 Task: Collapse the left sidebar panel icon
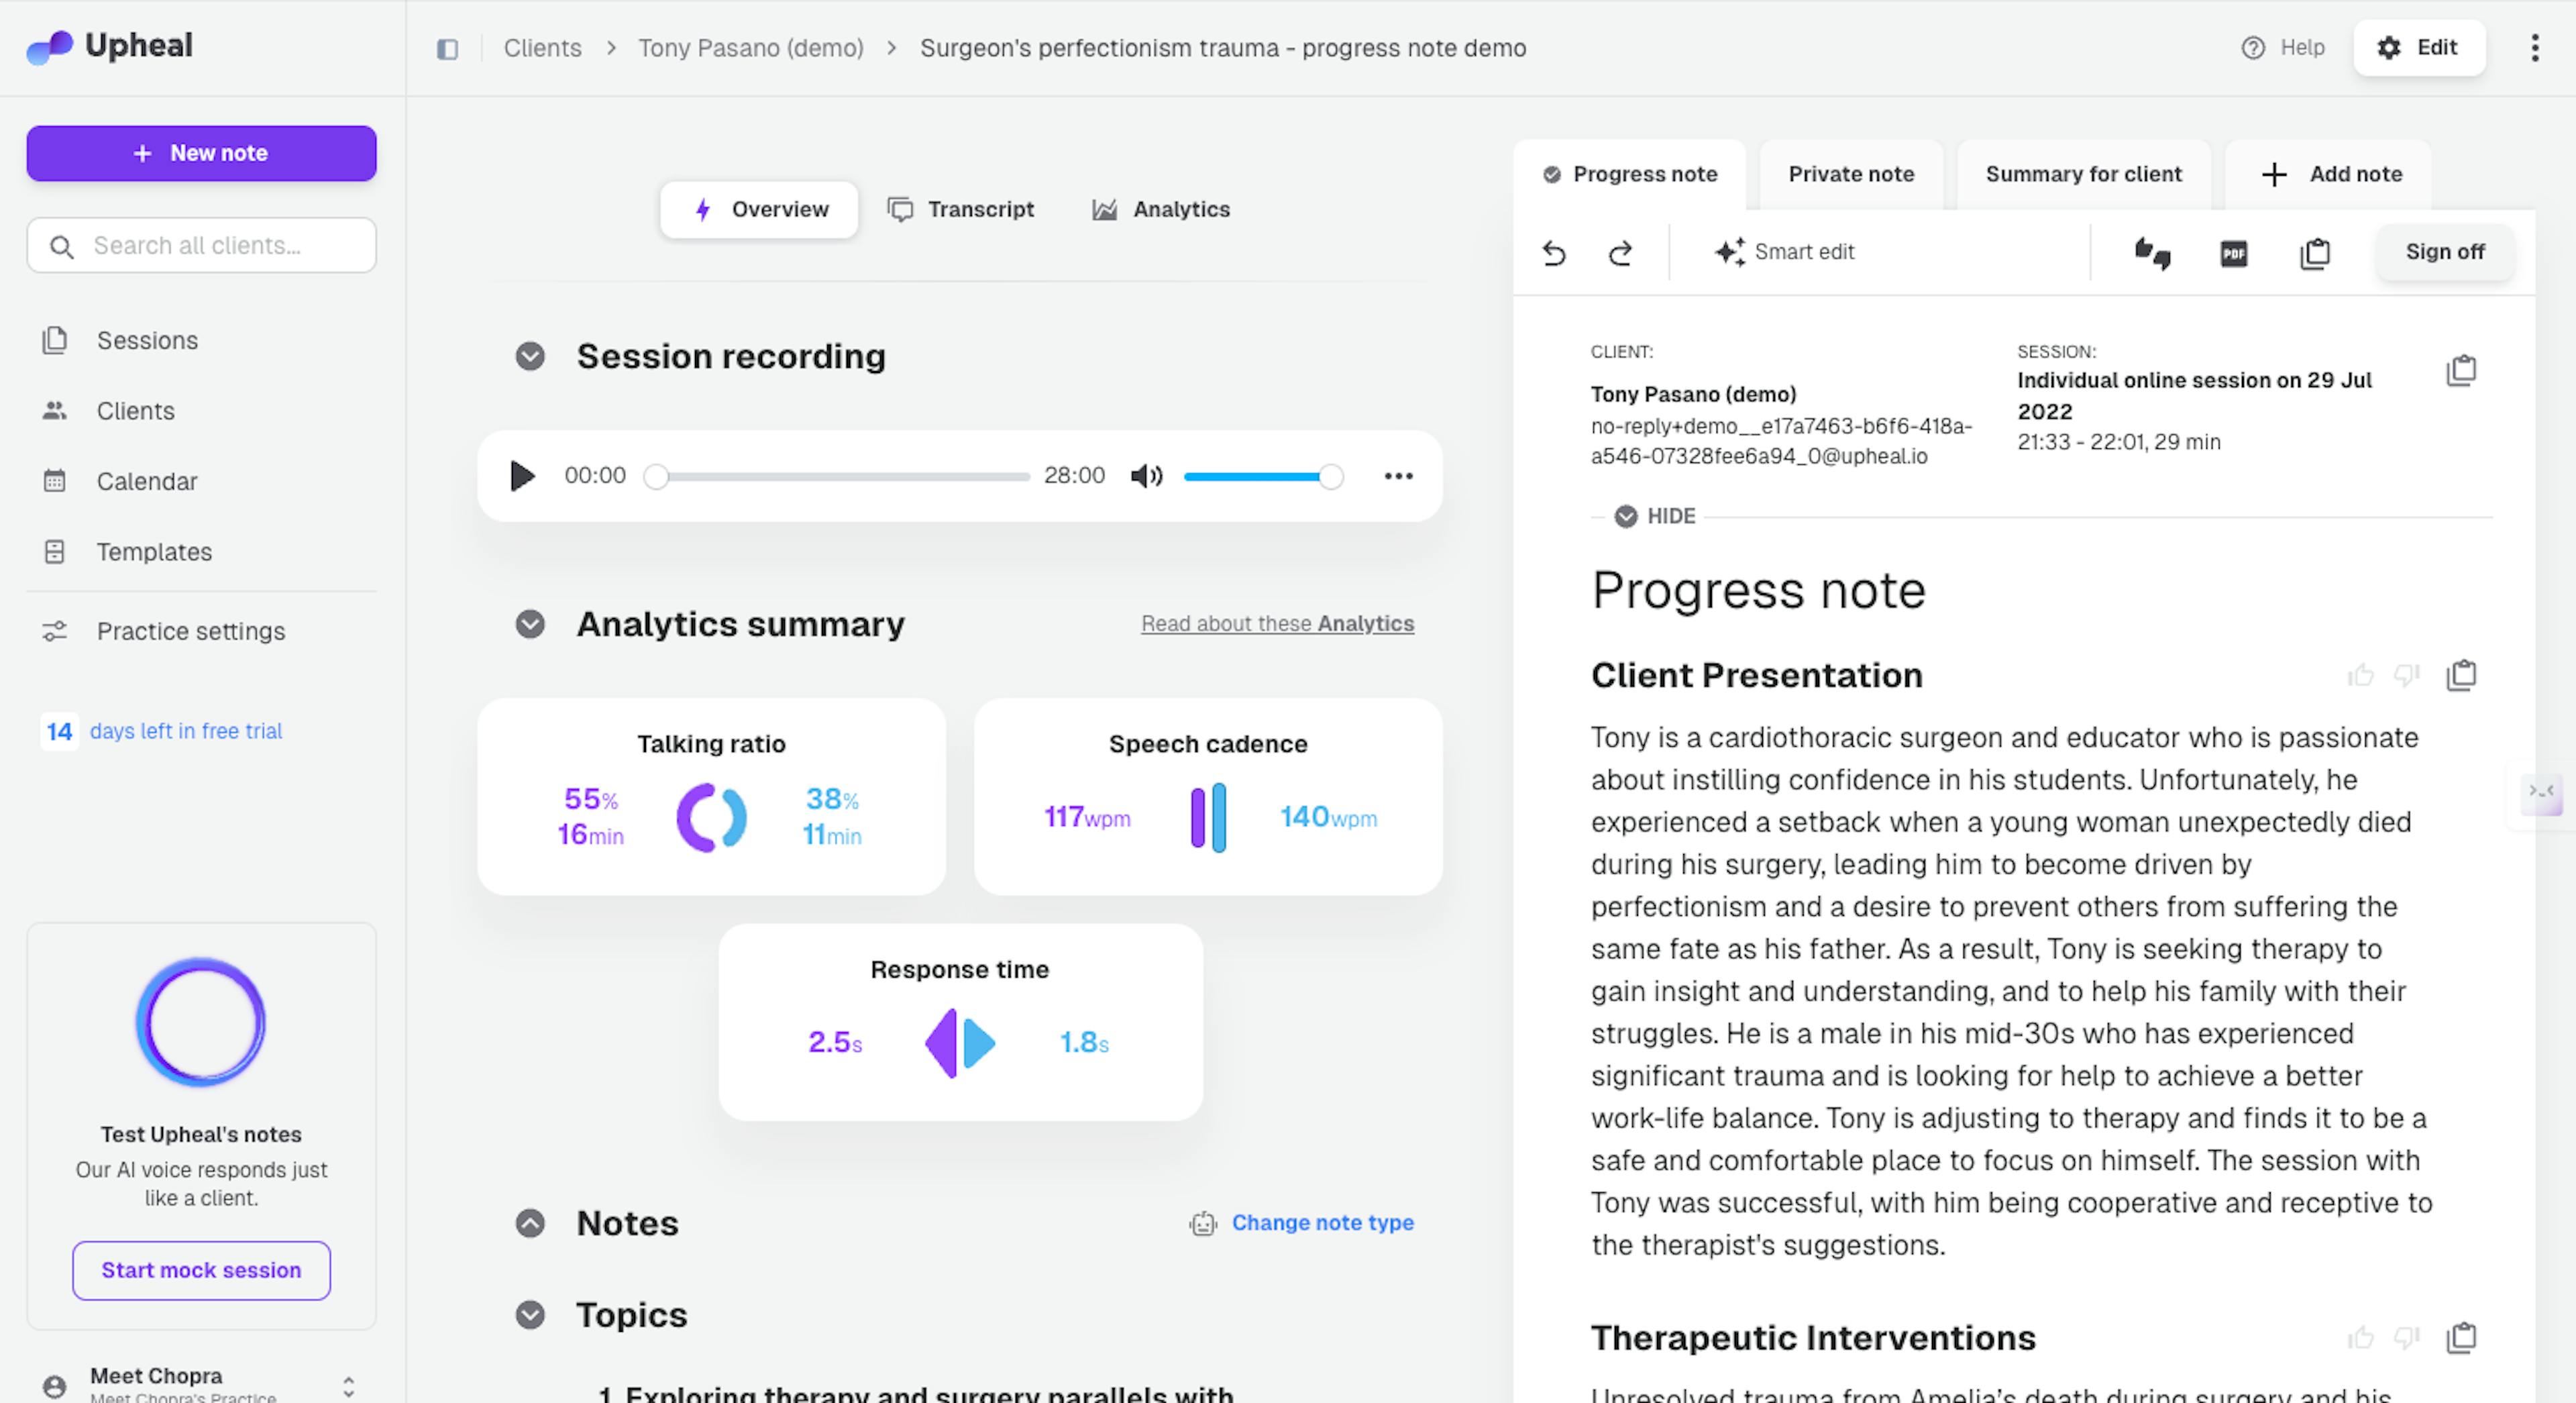point(447,49)
